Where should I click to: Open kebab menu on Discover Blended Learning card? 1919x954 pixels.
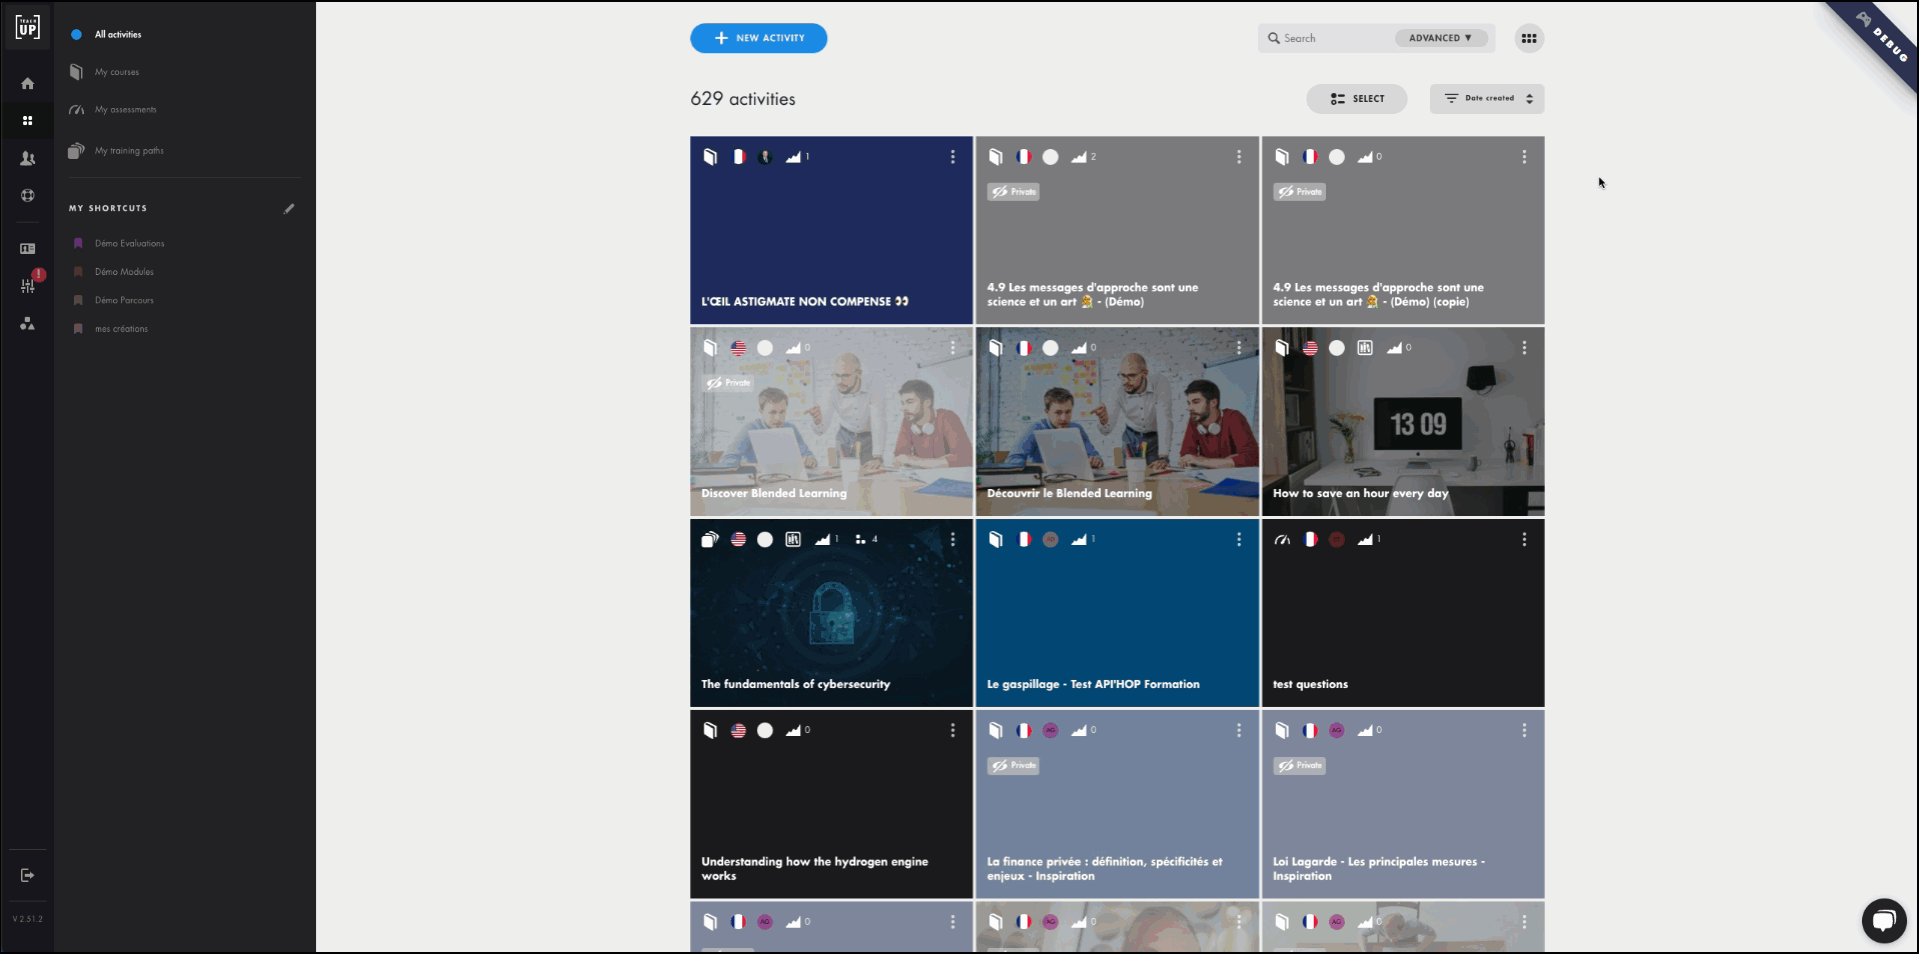952,348
